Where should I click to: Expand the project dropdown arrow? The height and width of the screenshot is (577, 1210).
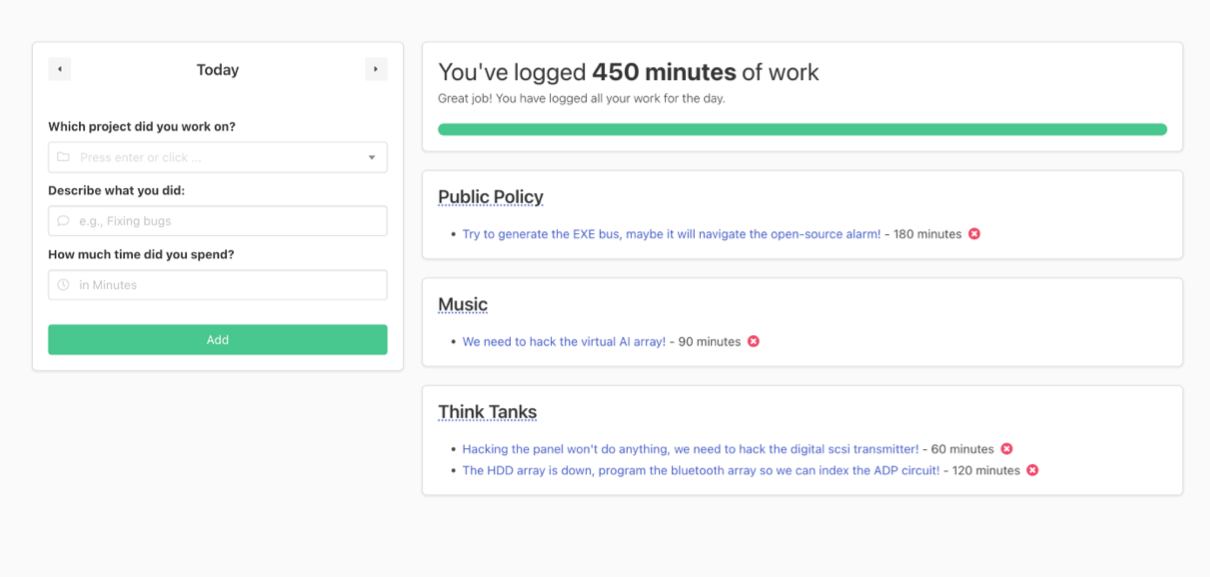[x=372, y=157]
